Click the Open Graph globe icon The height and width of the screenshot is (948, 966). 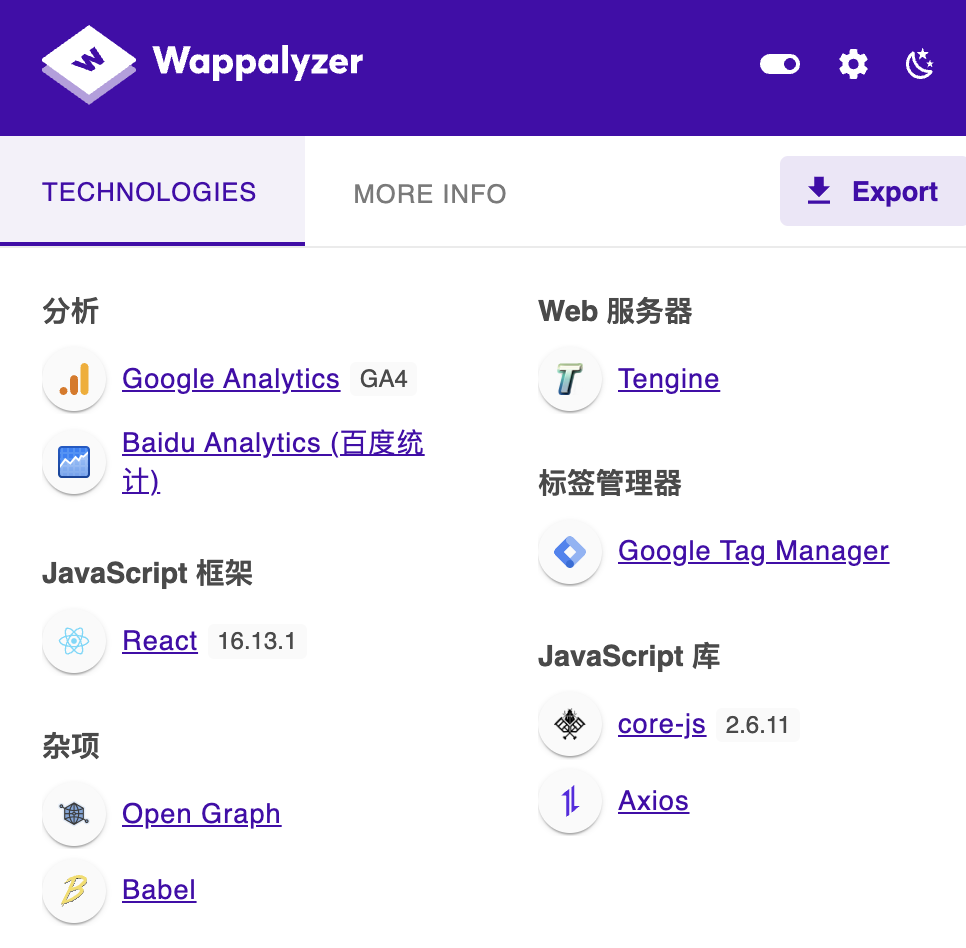pyautogui.click(x=75, y=814)
